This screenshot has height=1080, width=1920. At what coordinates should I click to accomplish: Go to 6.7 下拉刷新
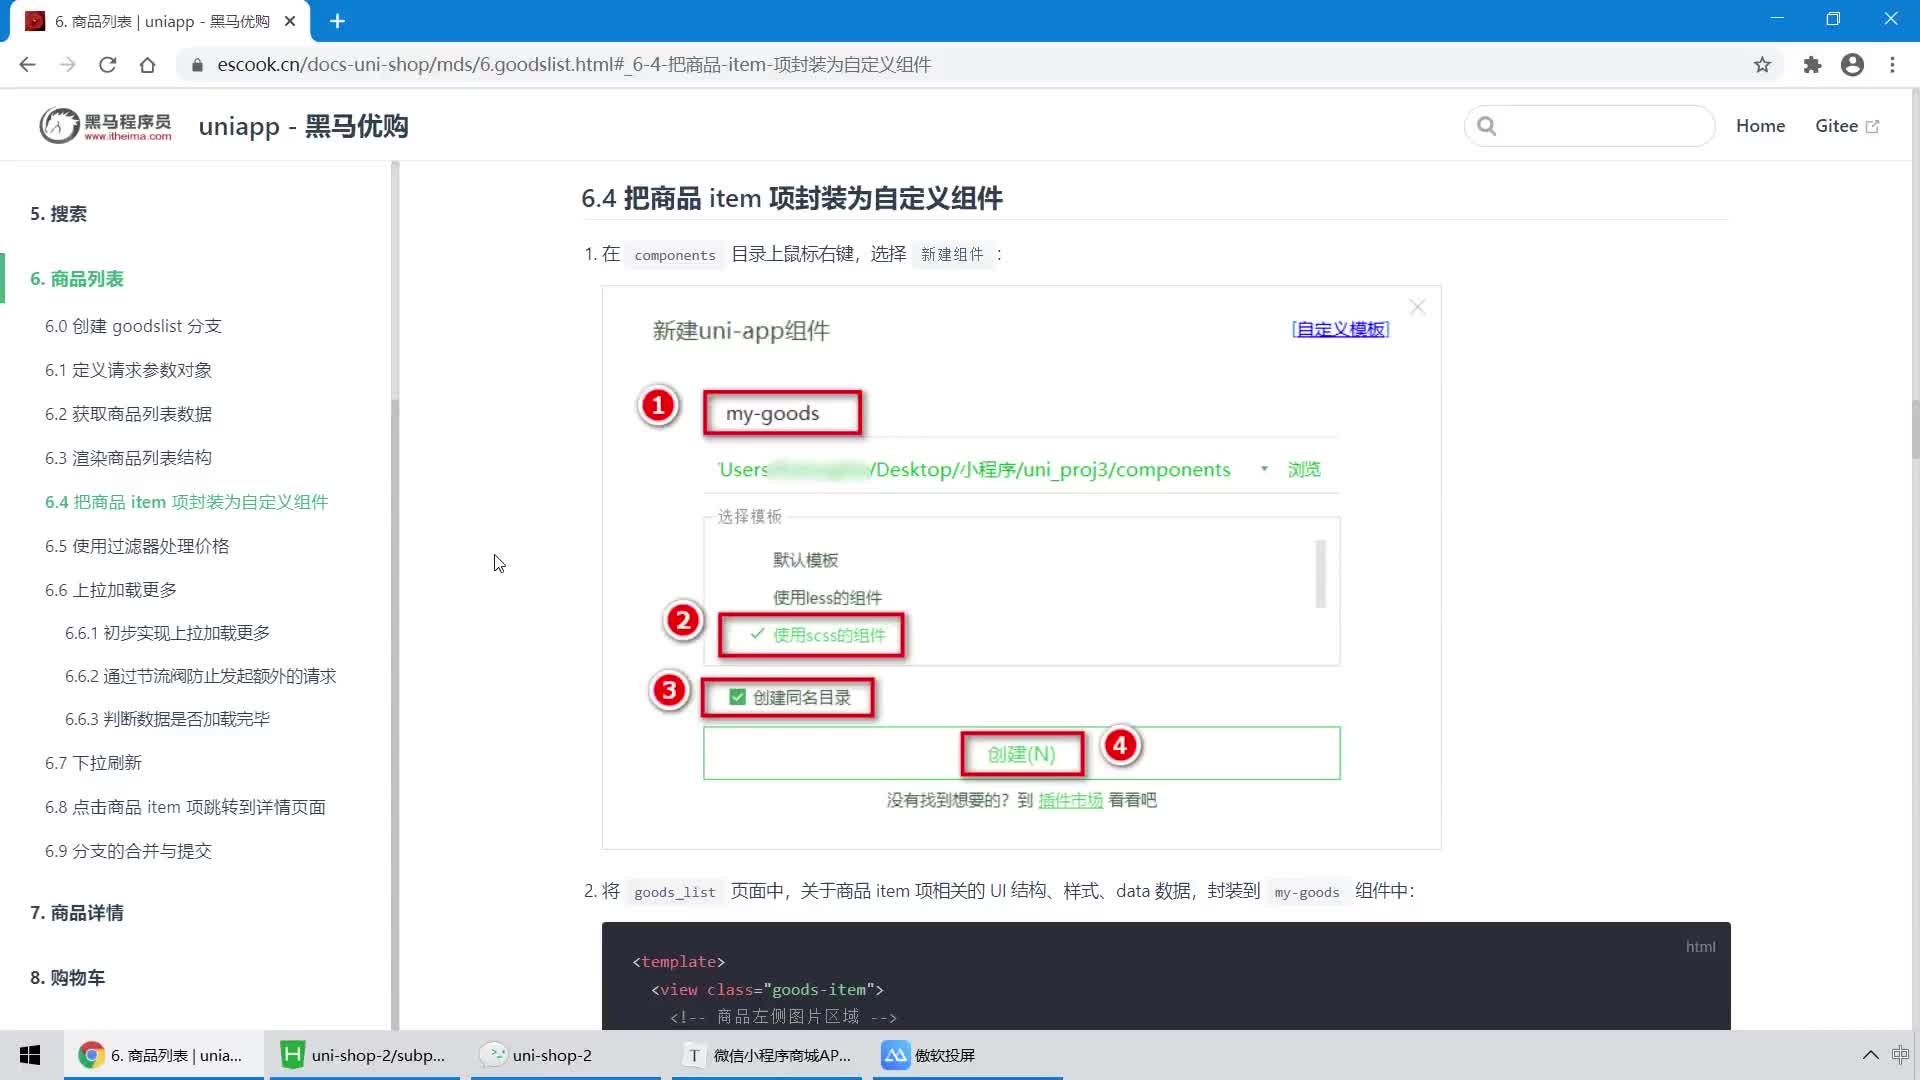click(x=93, y=763)
